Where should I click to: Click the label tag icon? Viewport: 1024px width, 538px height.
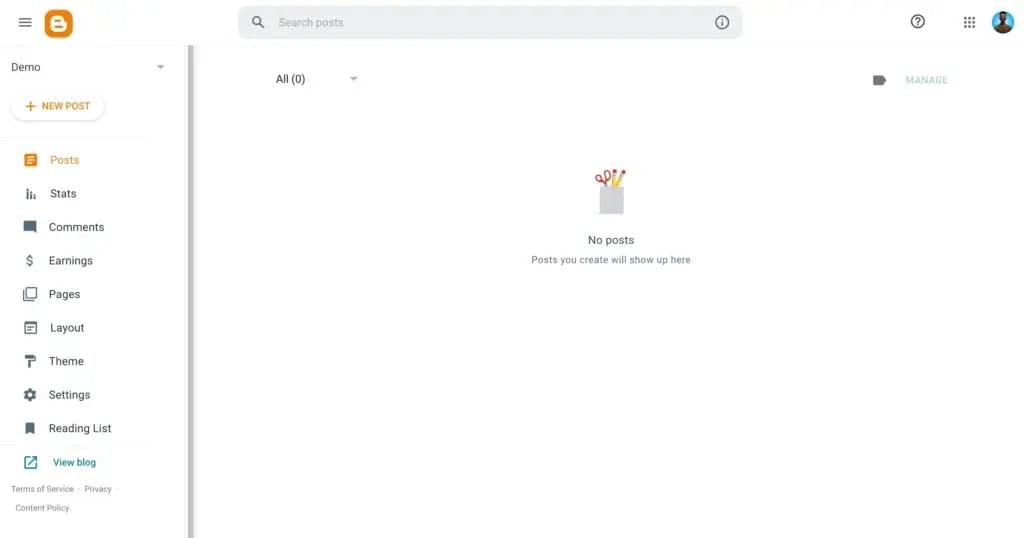pos(879,80)
